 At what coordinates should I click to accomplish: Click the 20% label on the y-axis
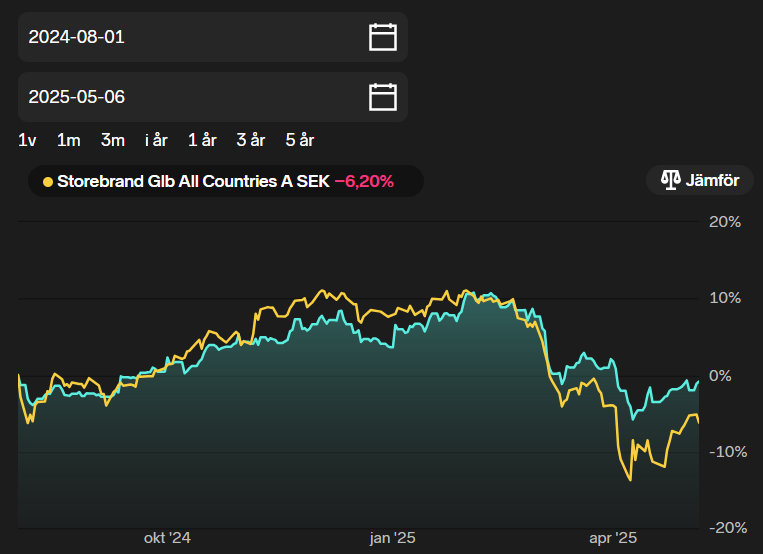[x=724, y=222]
